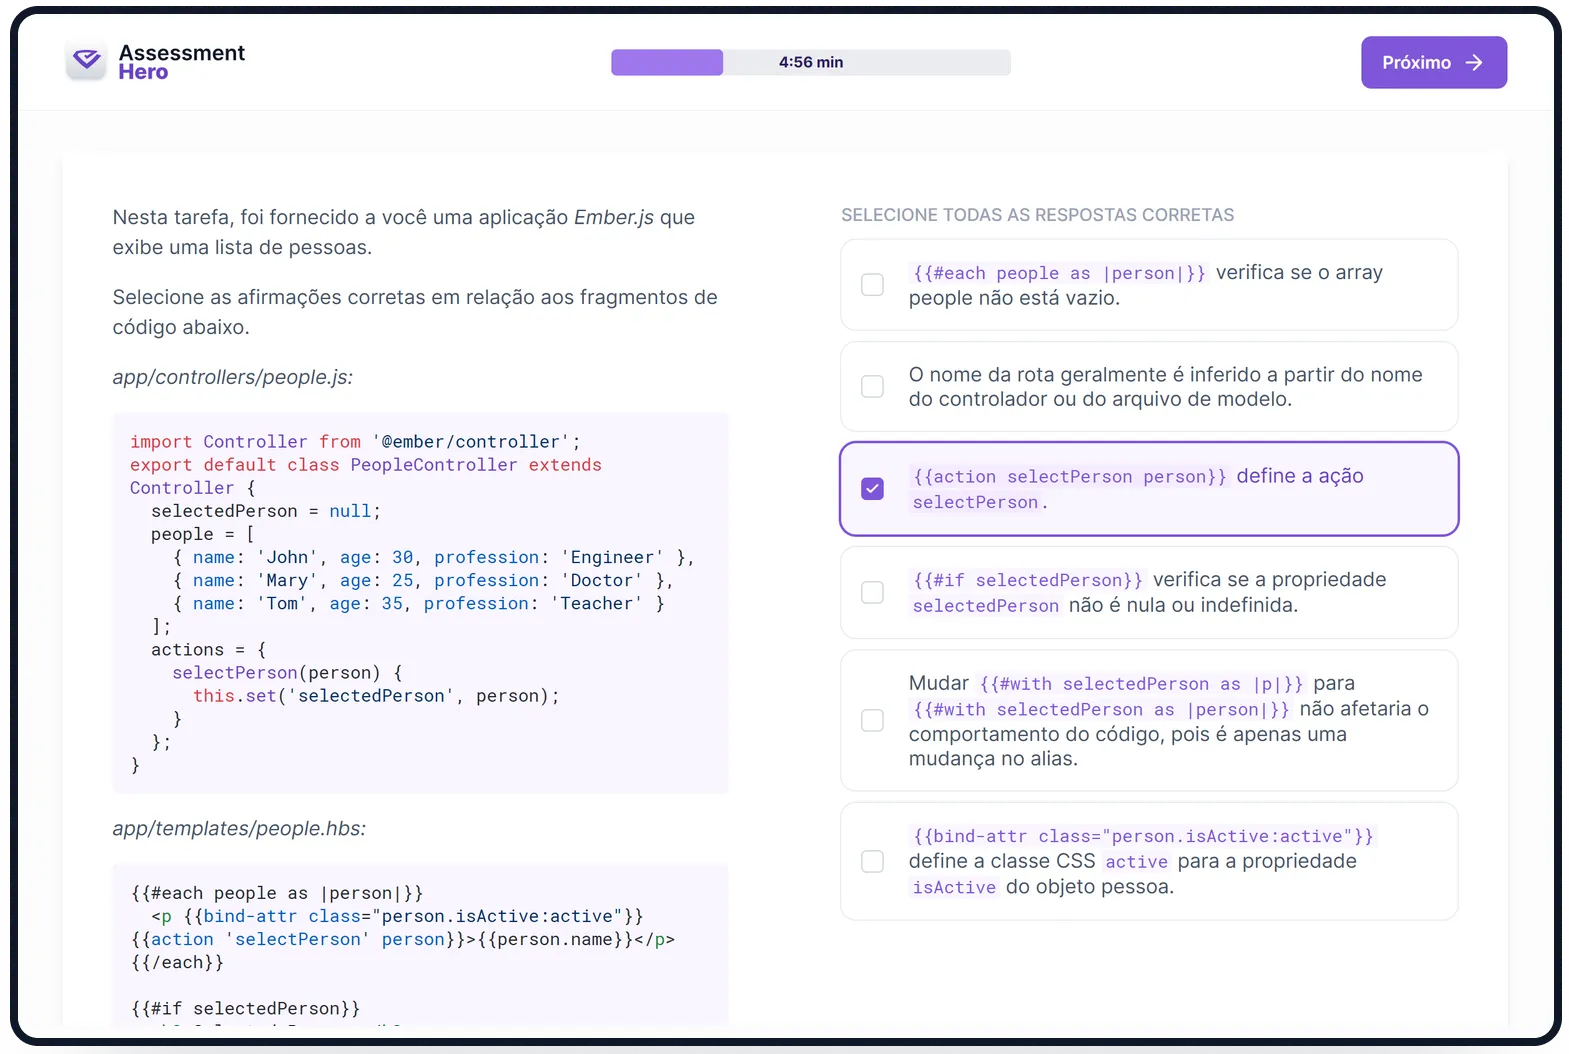Check the '{{#each people as |person|}}' answer checkbox
Screen dimensions: 1569x1054
coord(872,284)
